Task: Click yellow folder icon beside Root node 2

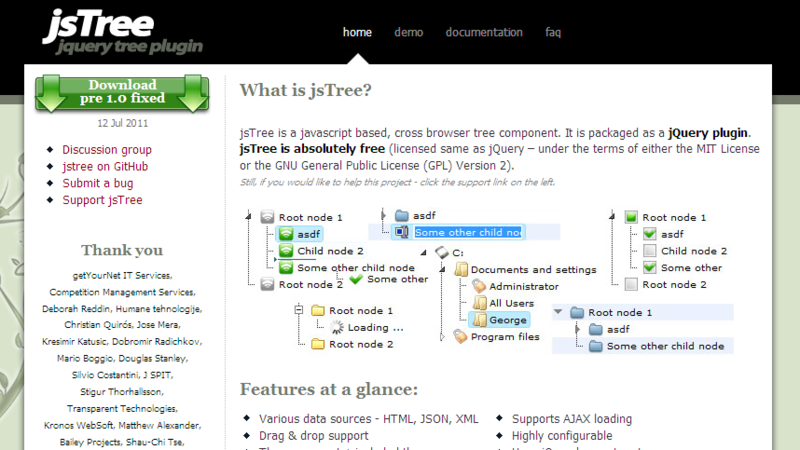Action: [x=318, y=344]
